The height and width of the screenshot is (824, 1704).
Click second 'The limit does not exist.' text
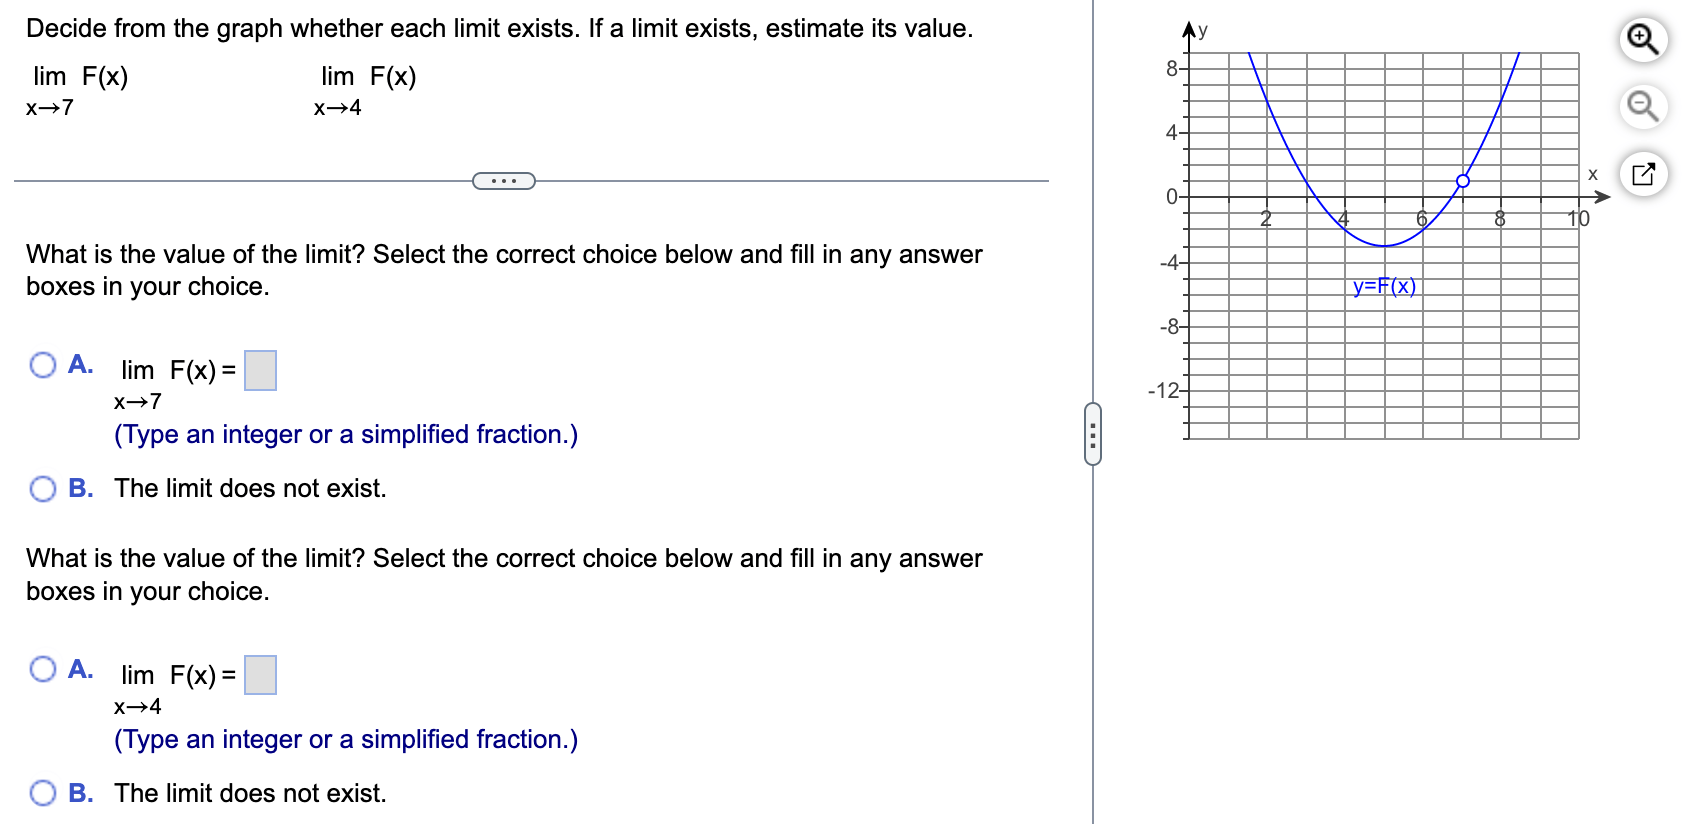pos(250,793)
